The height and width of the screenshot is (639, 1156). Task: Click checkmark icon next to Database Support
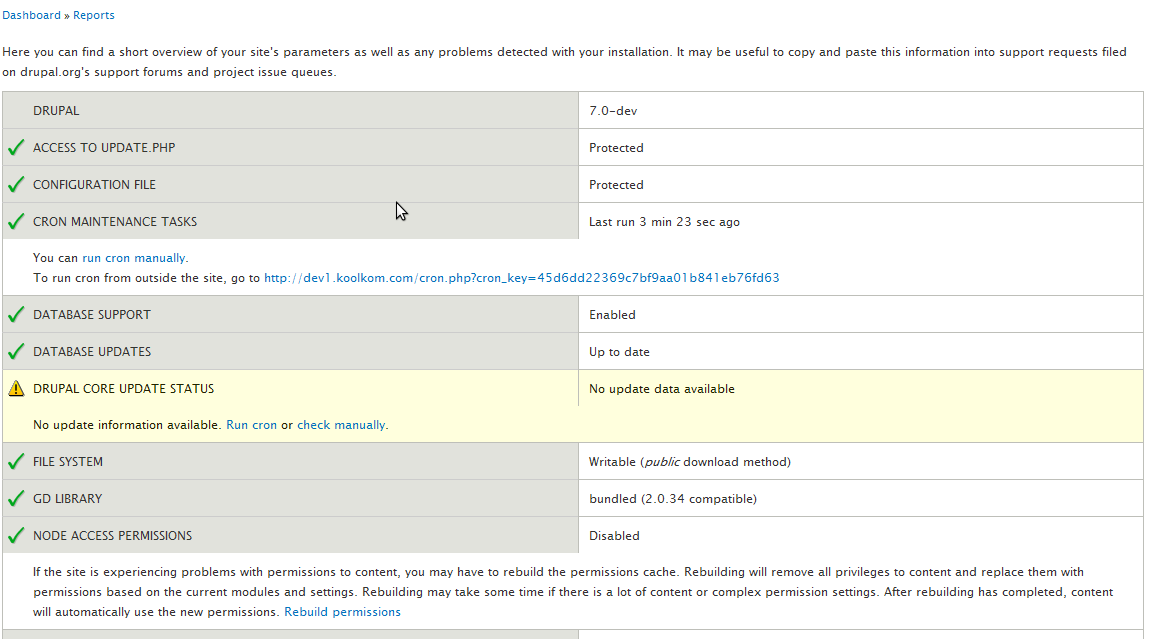tap(16, 315)
